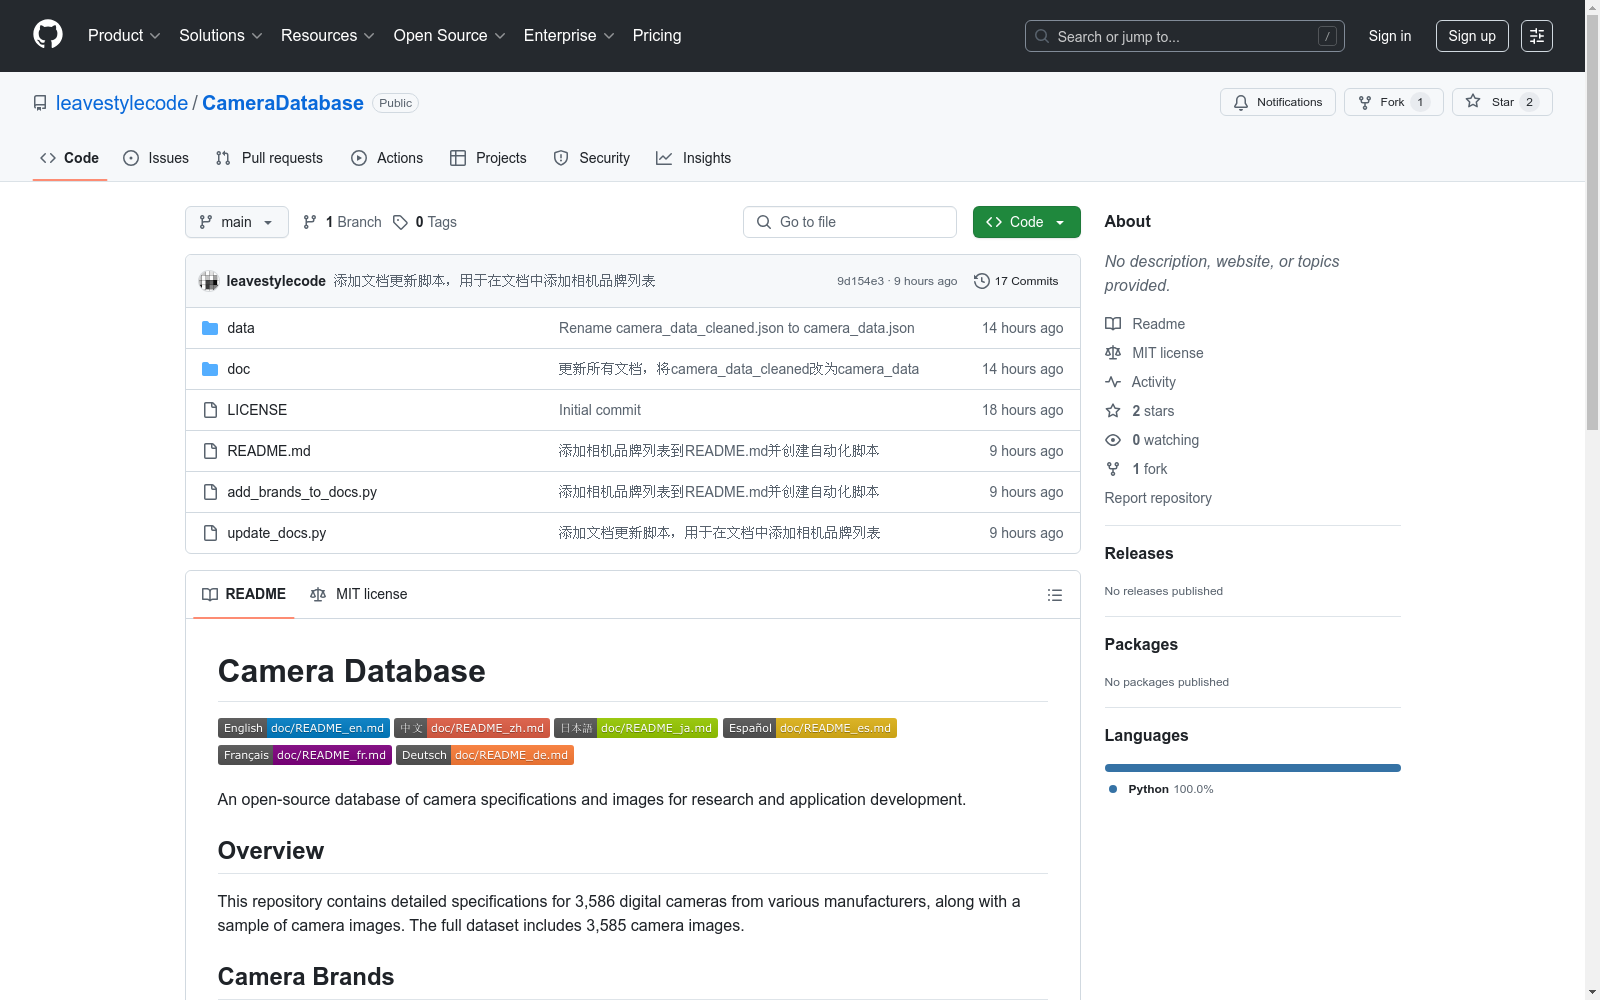Click the scales icon beside MIT license
The width and height of the screenshot is (1600, 1000).
click(1113, 353)
